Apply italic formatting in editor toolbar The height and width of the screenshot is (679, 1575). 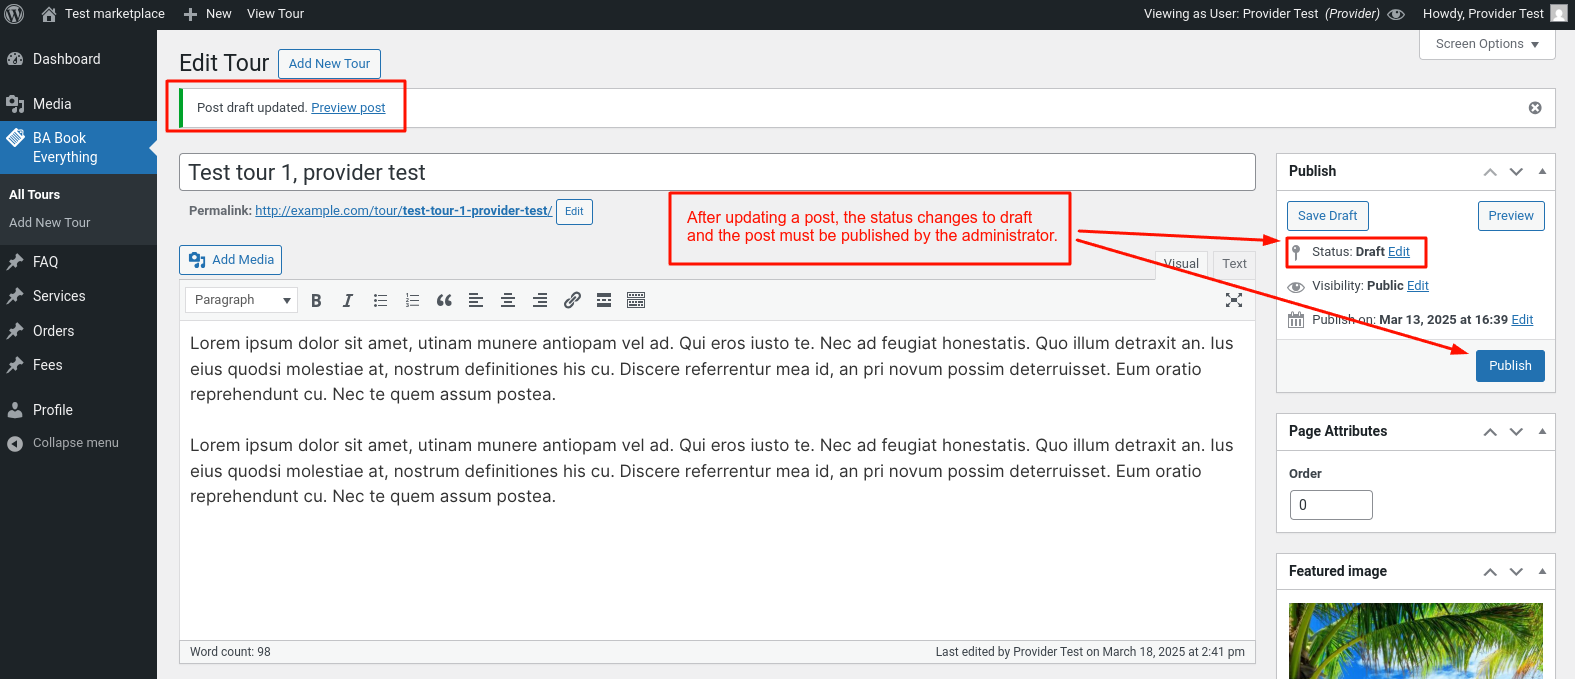tap(348, 300)
